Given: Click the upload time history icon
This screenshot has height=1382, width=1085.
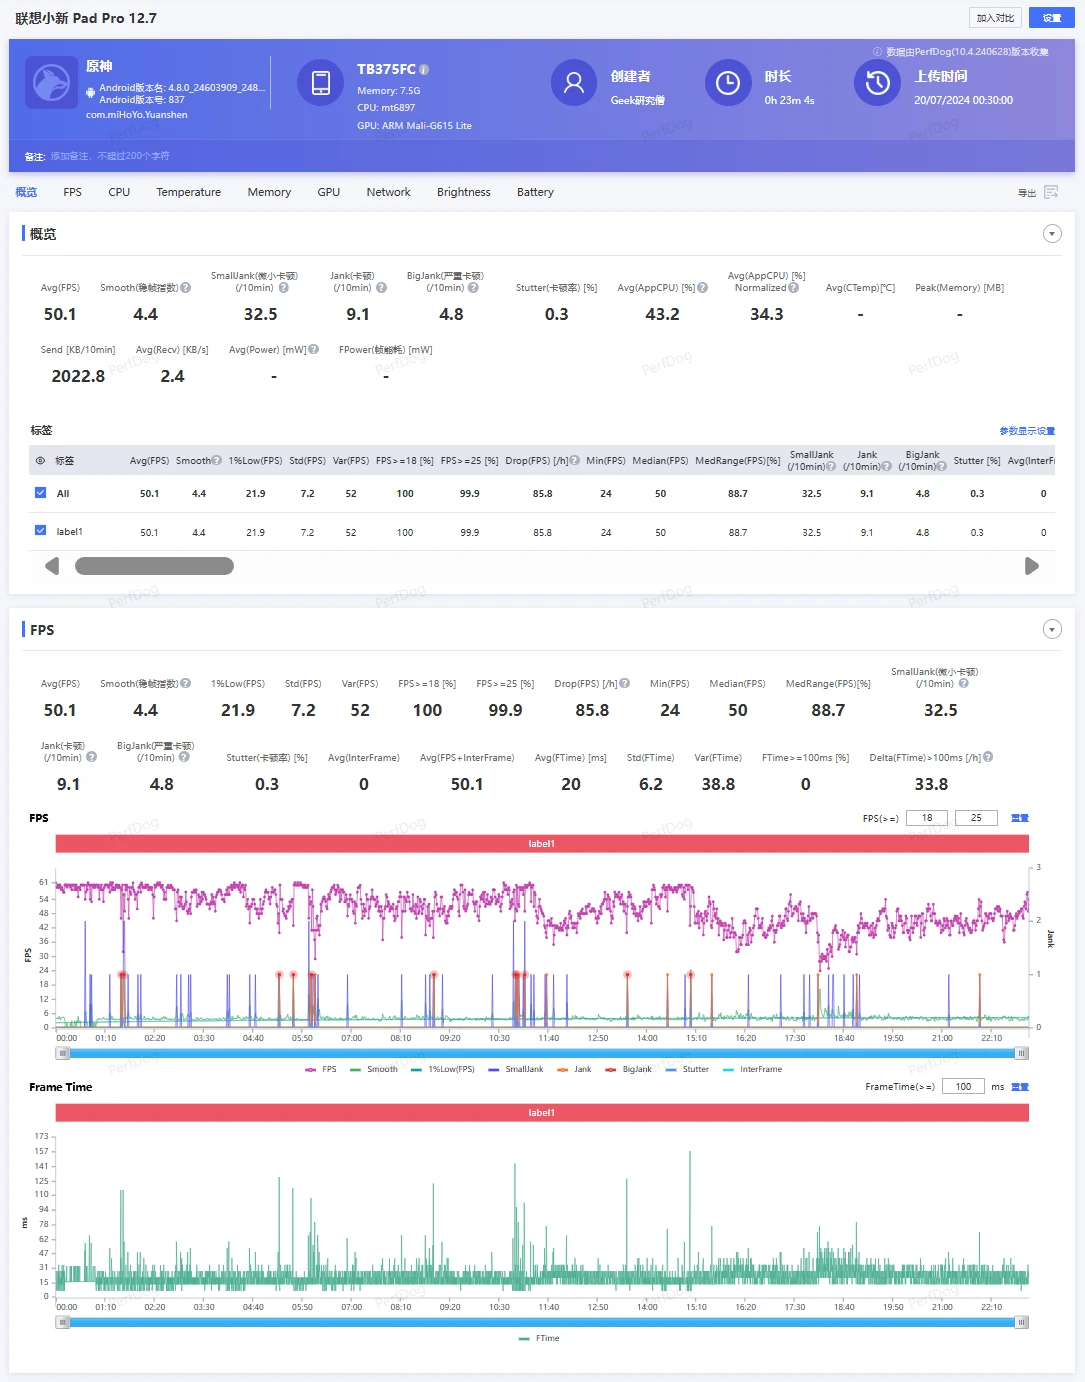Looking at the screenshot, I should (x=877, y=83).
